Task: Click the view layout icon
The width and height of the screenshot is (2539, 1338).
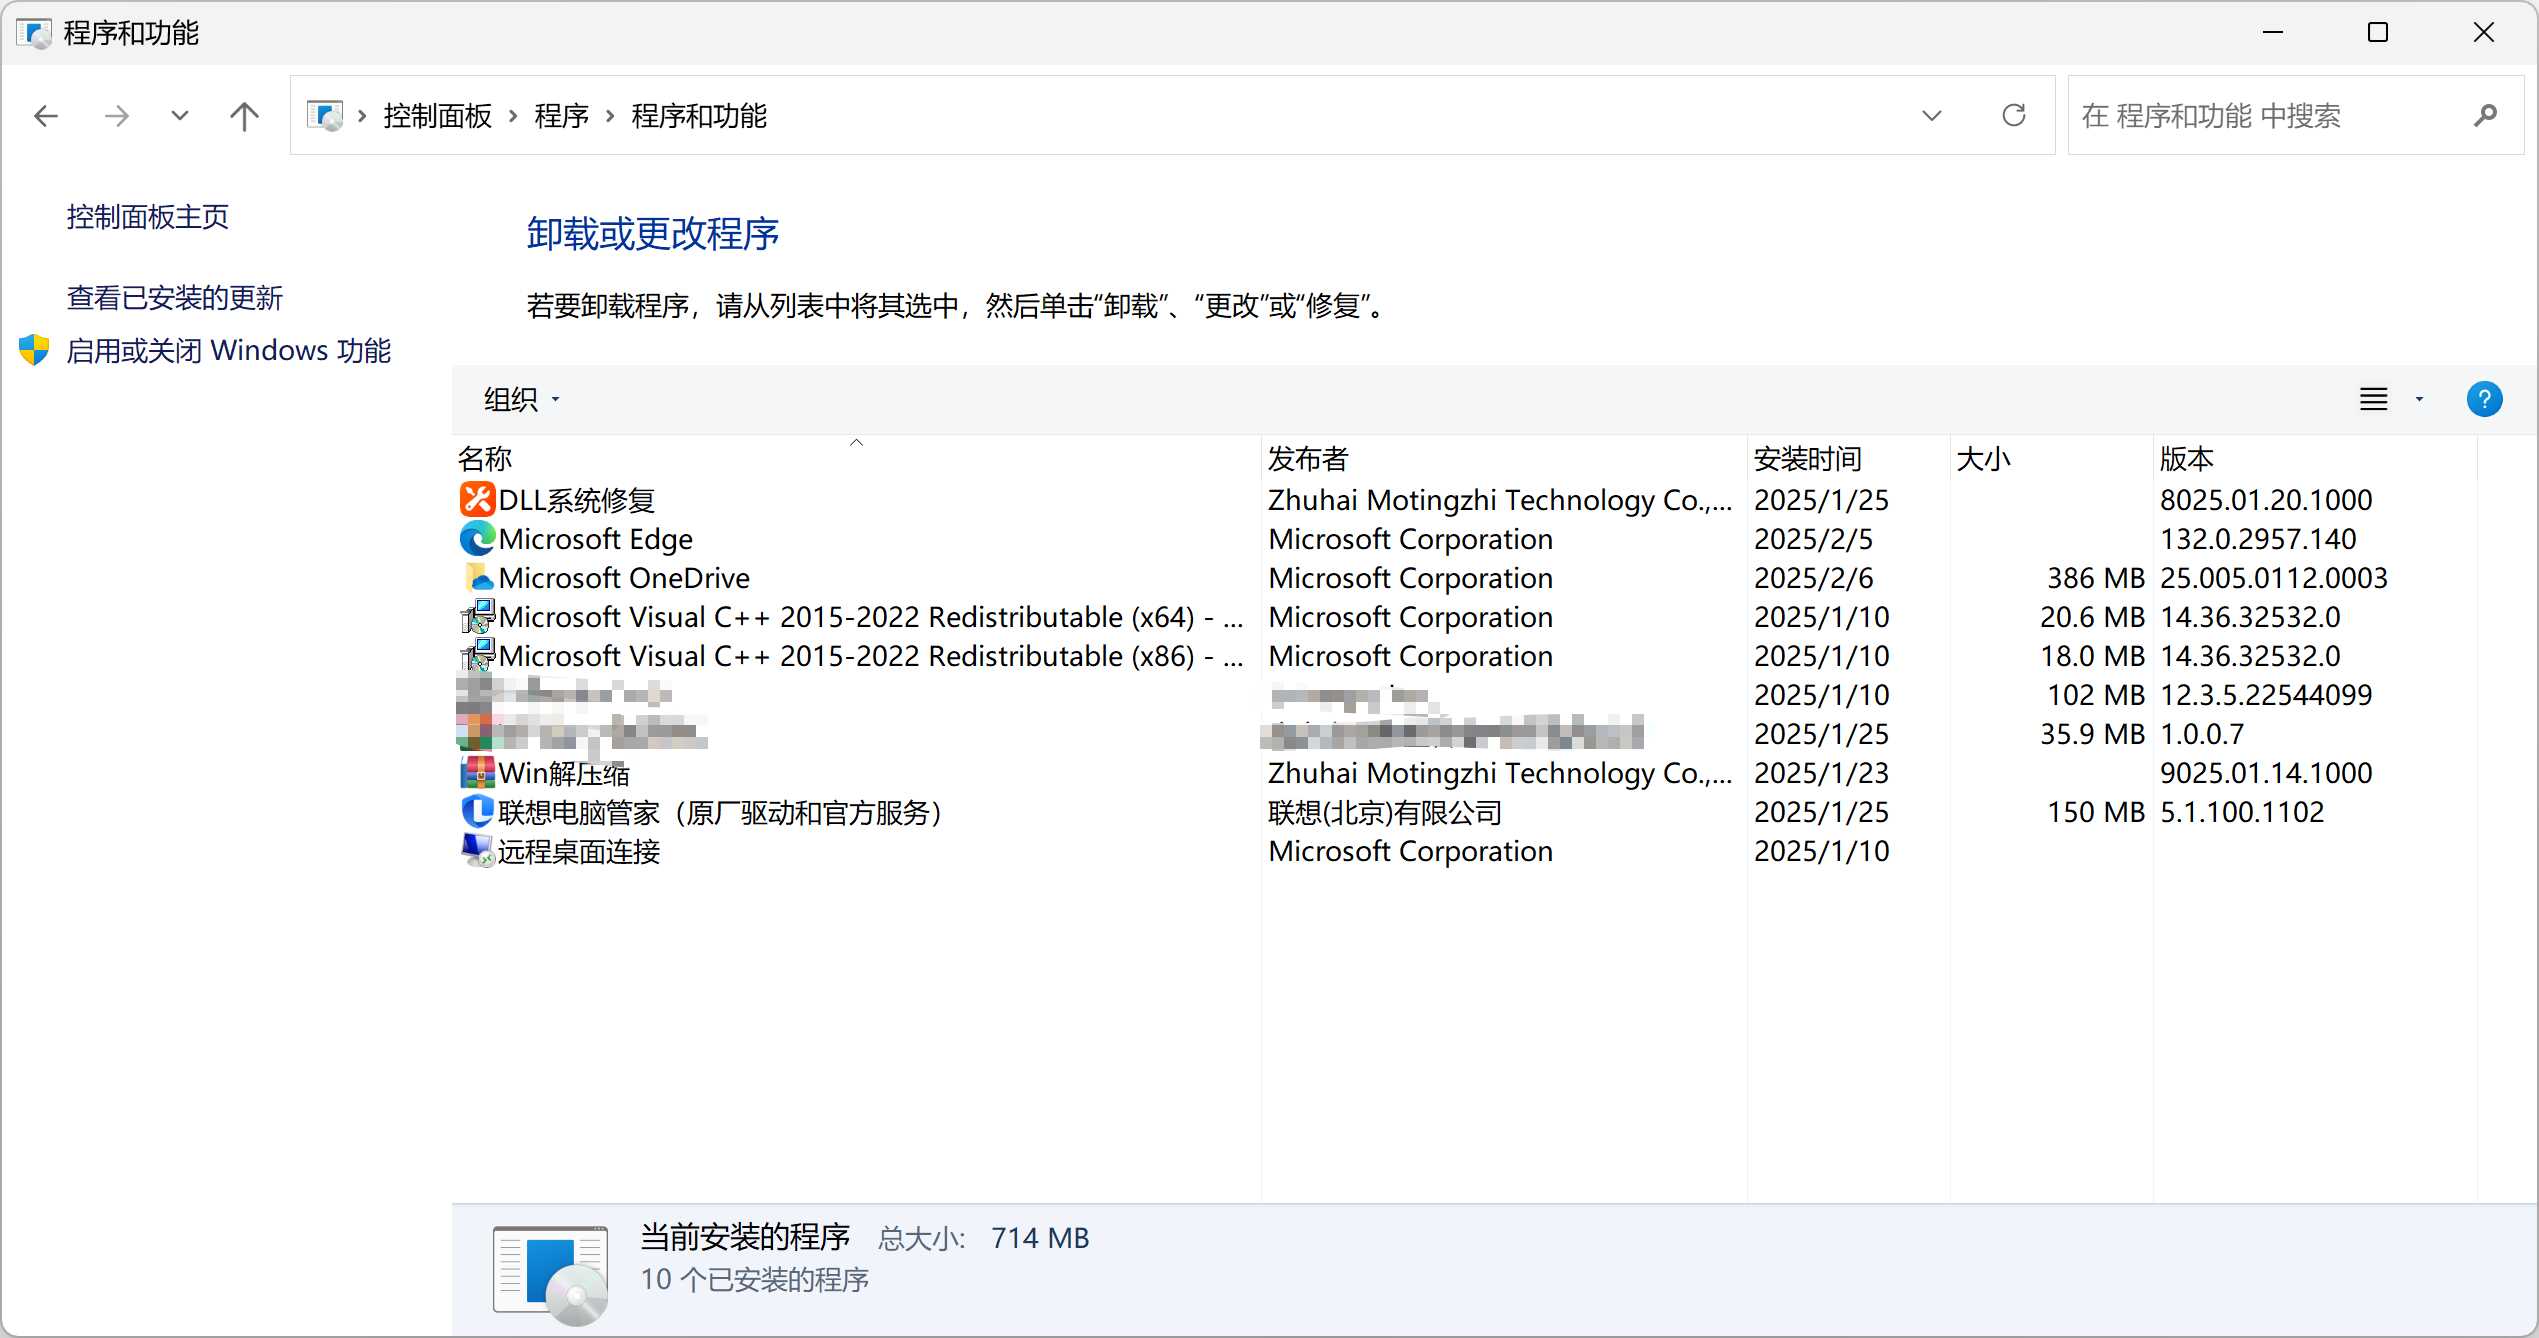Action: (x=2373, y=399)
